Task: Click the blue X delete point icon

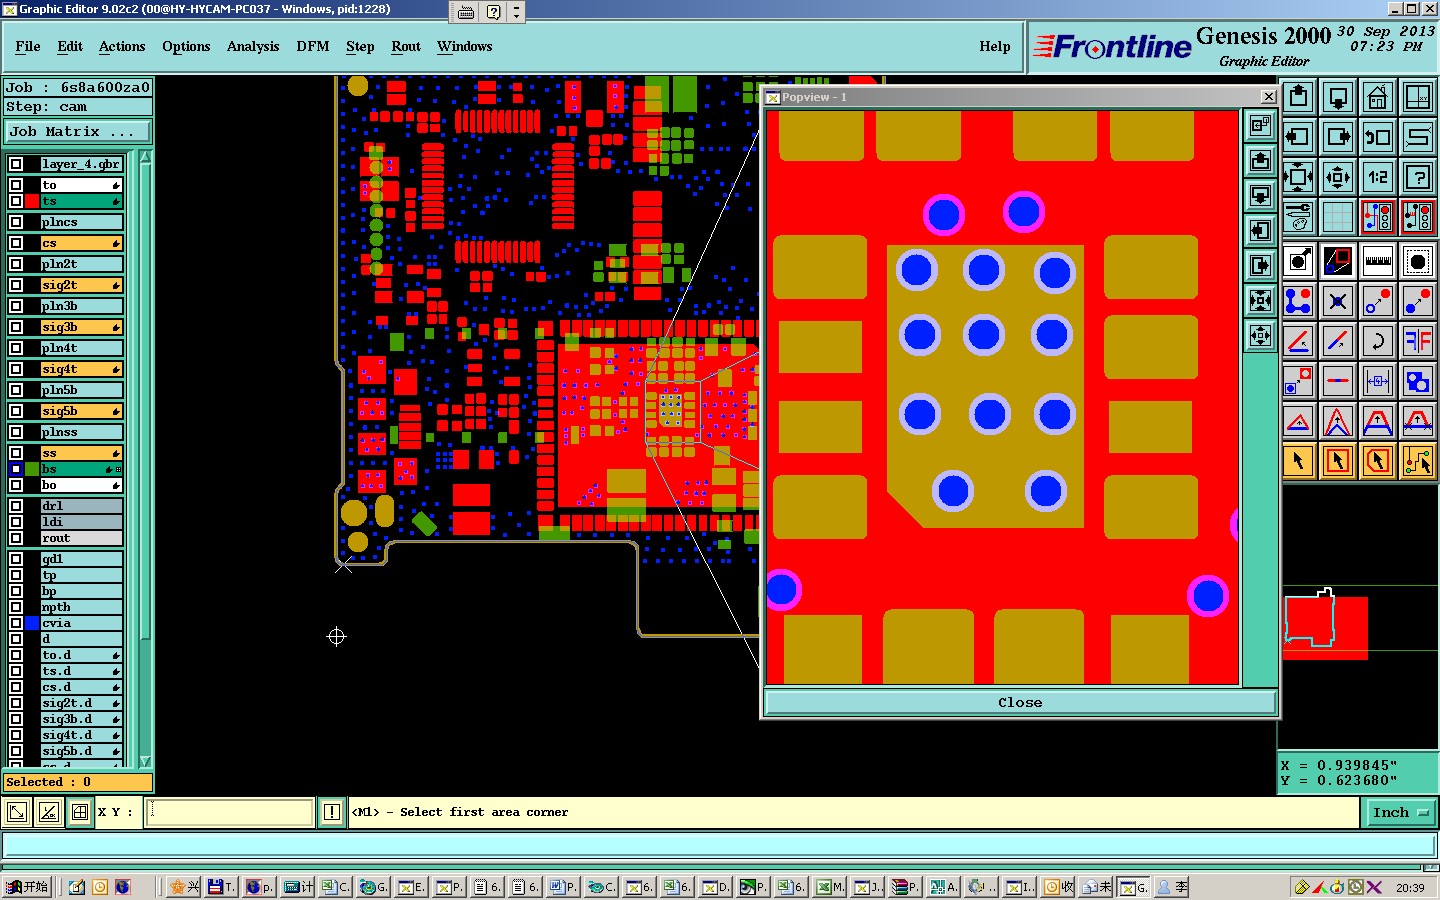Action: tap(1338, 301)
